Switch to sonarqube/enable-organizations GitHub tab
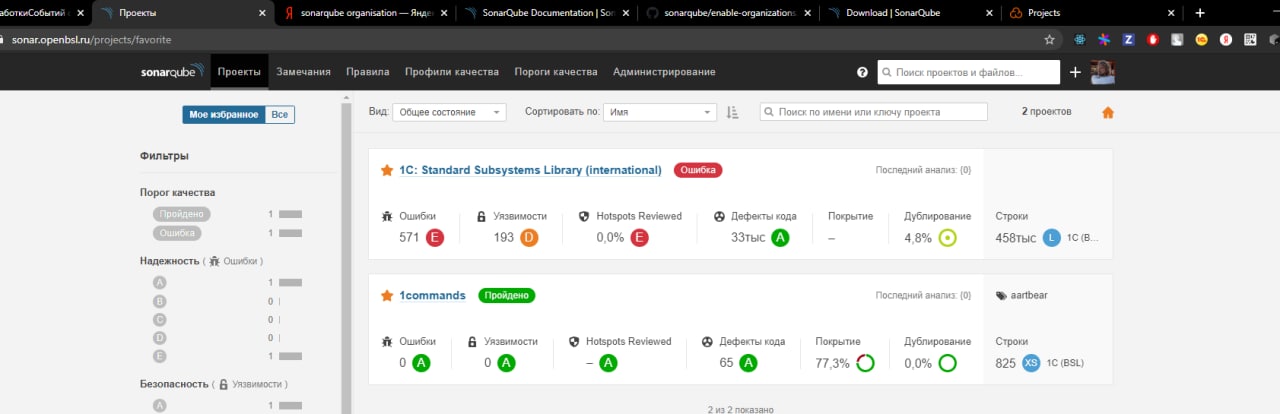This screenshot has height=414, width=1280. (728, 13)
